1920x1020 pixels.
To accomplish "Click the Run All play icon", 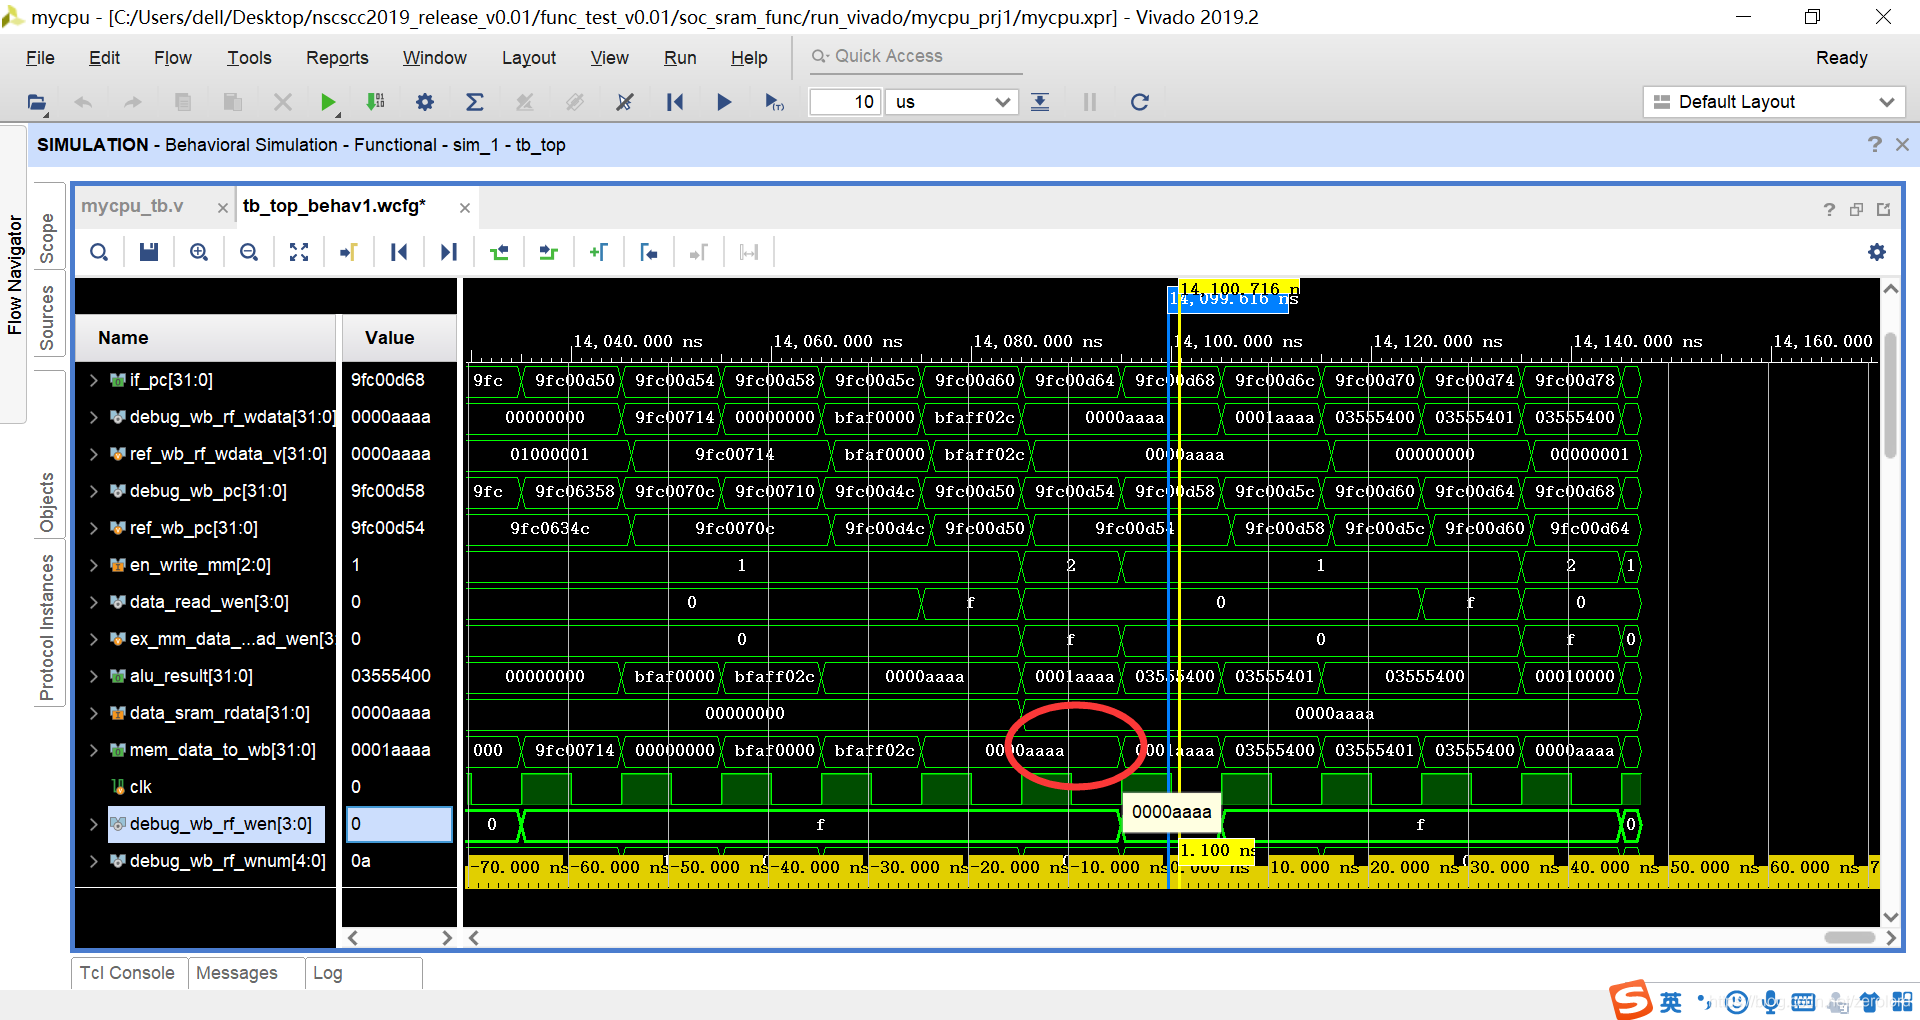I will coord(724,102).
